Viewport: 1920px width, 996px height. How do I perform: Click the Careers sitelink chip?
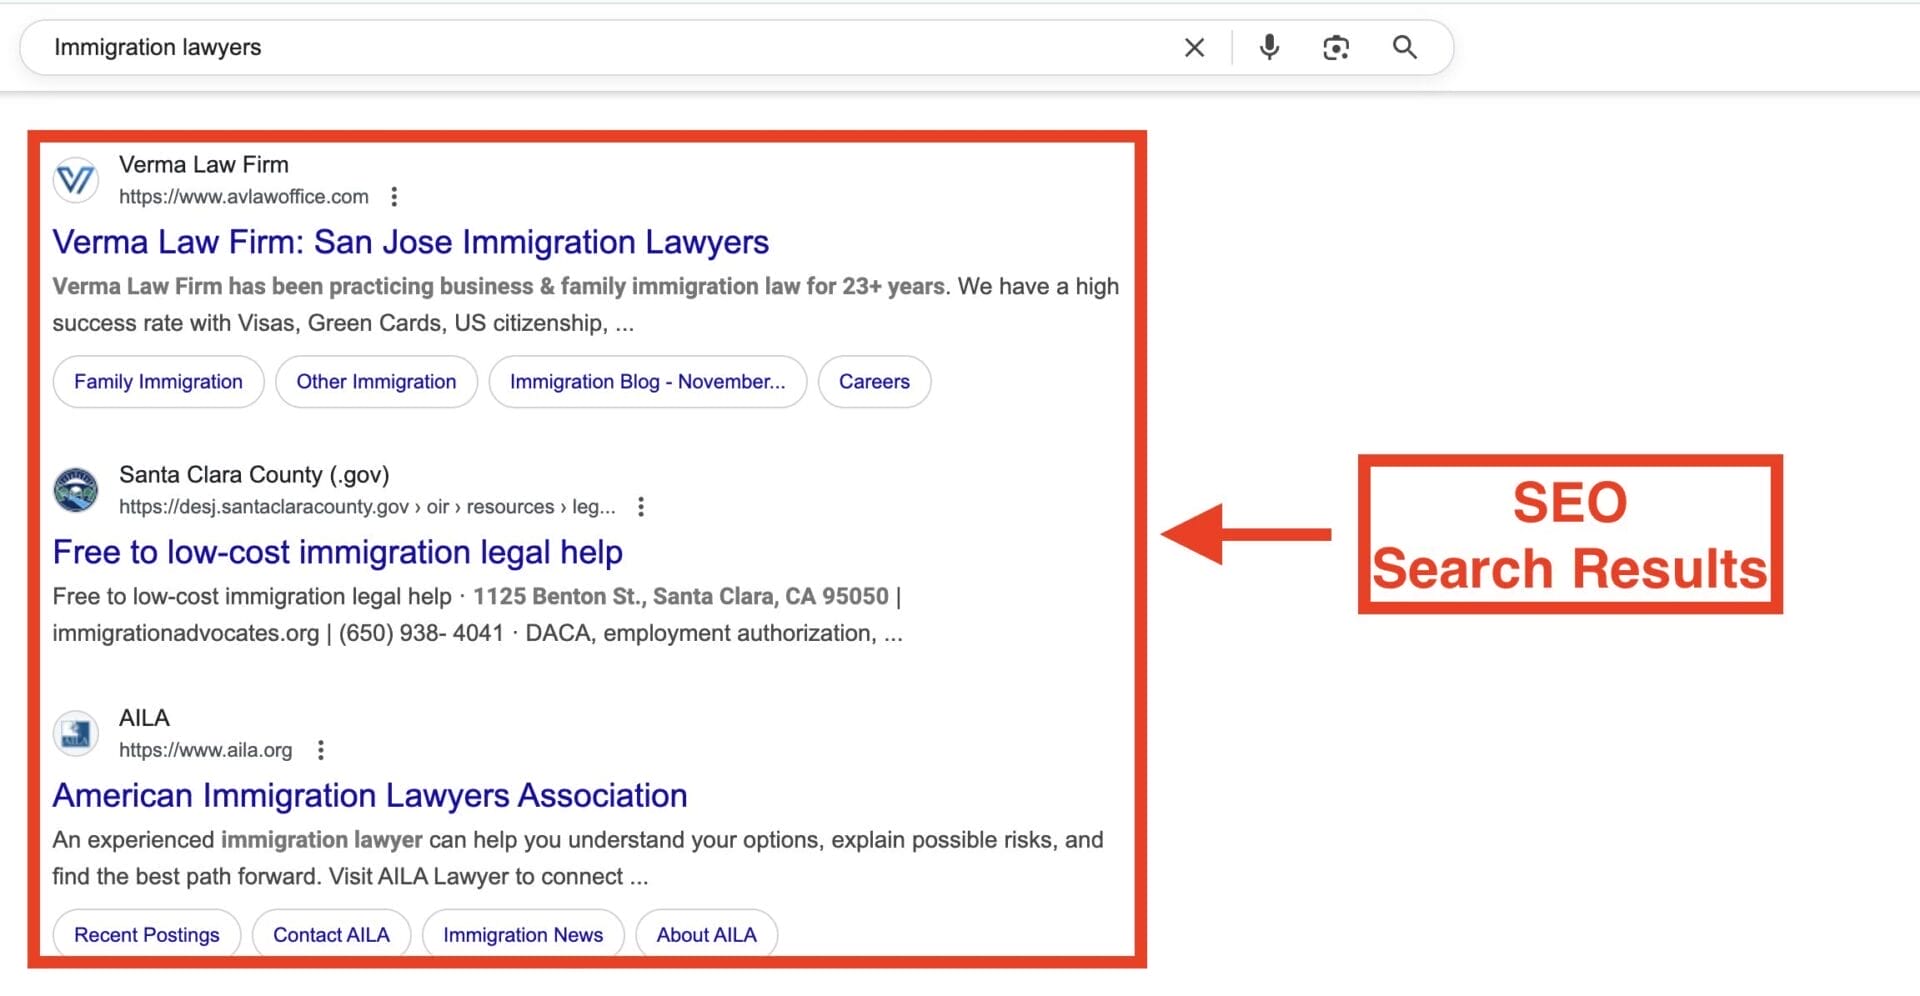[x=874, y=381]
